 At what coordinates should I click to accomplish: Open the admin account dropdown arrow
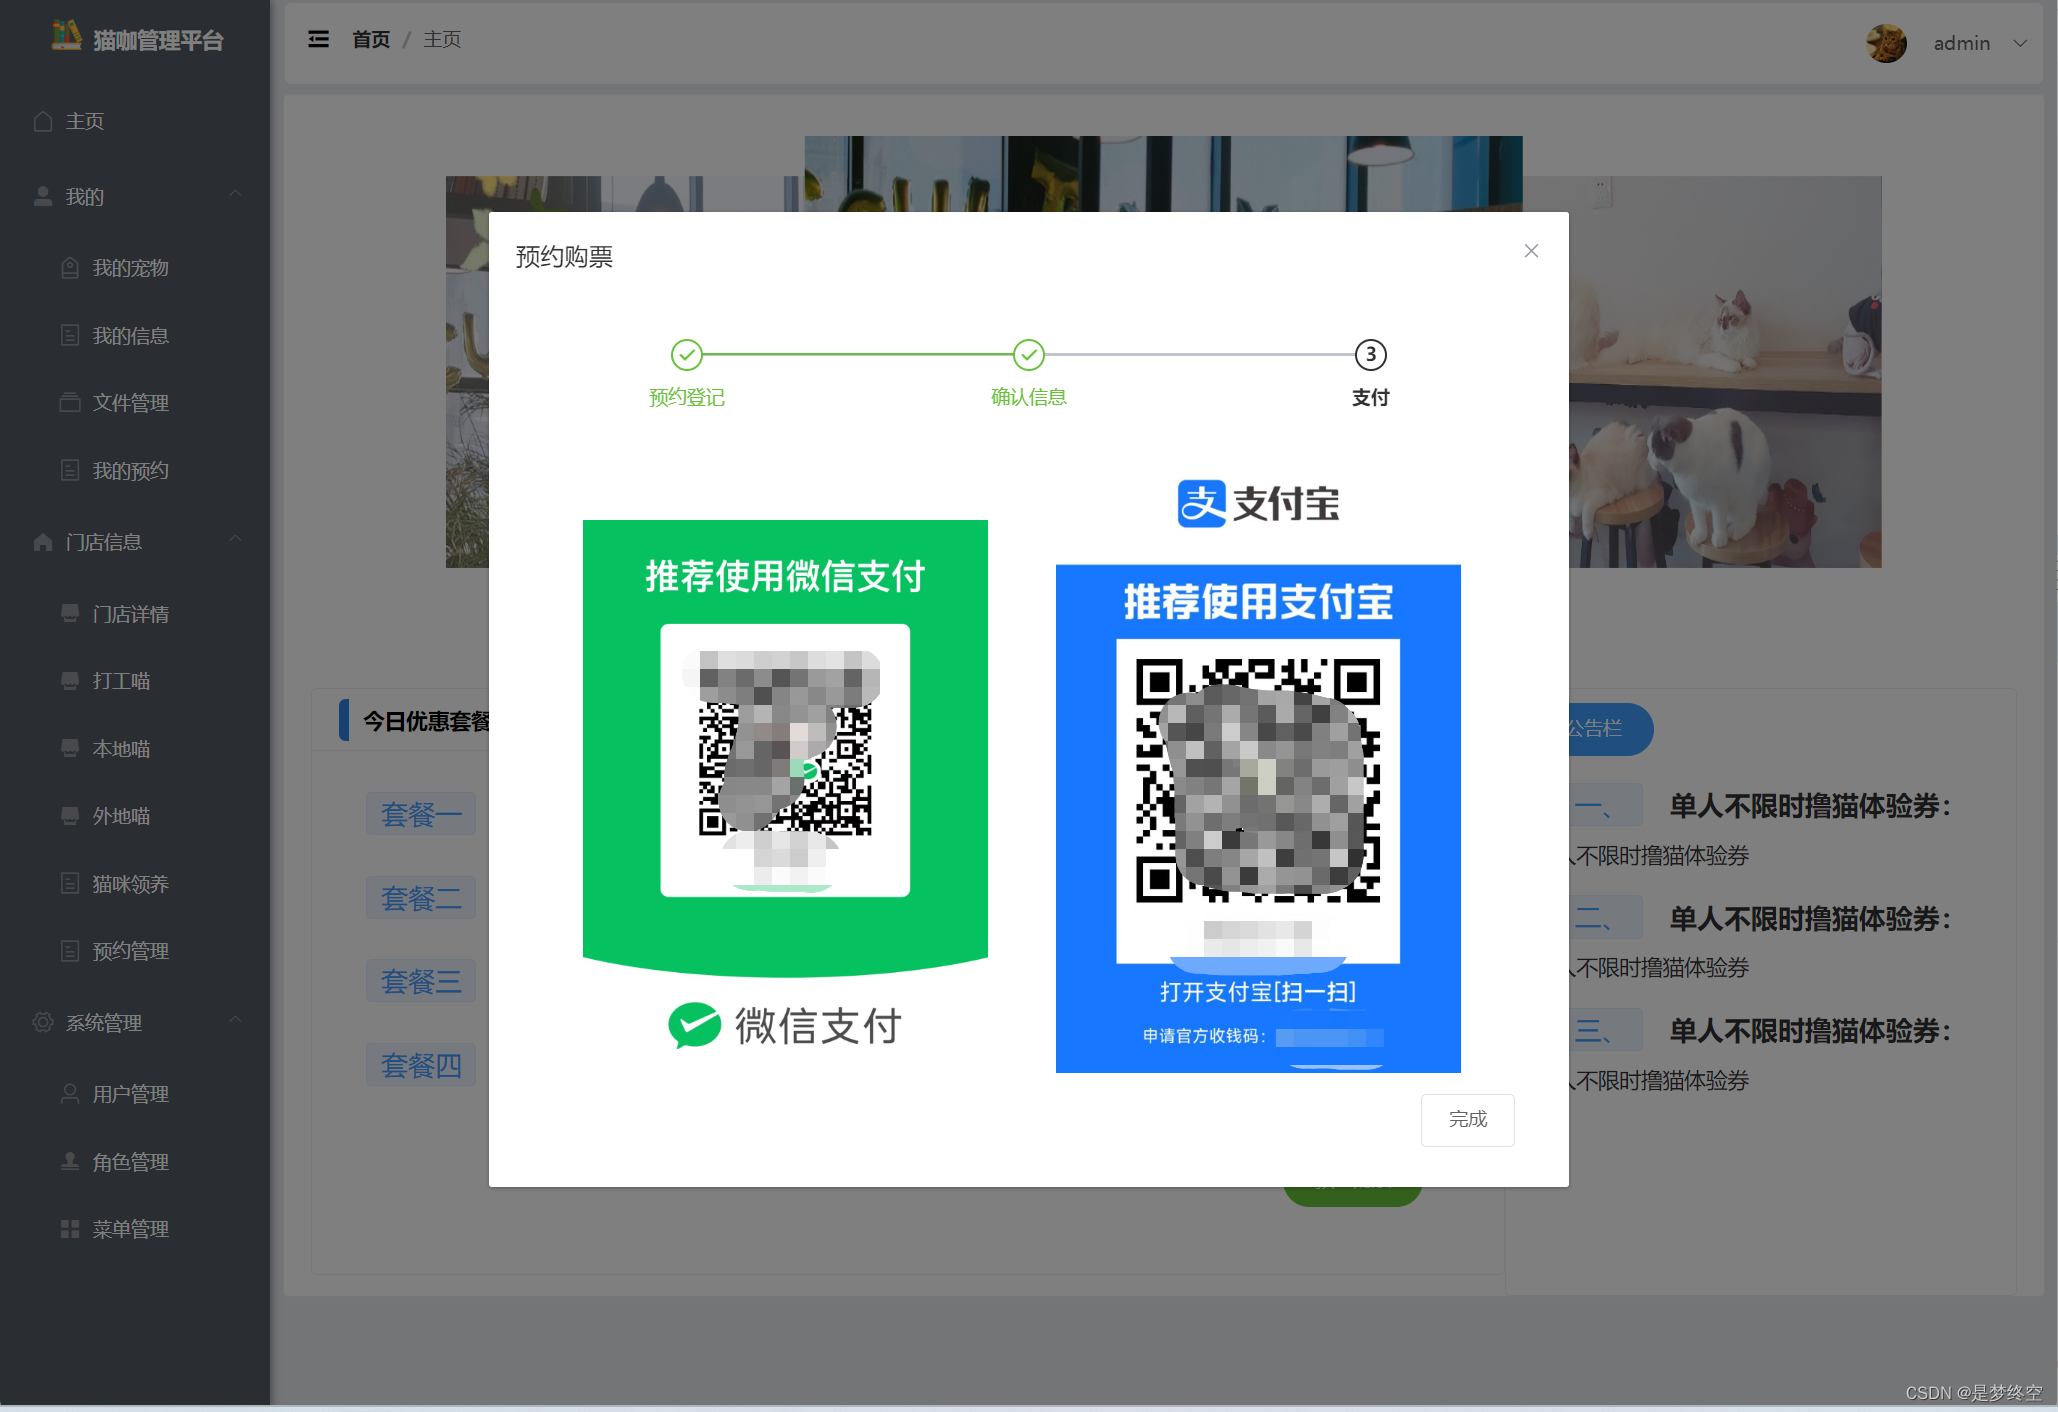click(x=2020, y=43)
